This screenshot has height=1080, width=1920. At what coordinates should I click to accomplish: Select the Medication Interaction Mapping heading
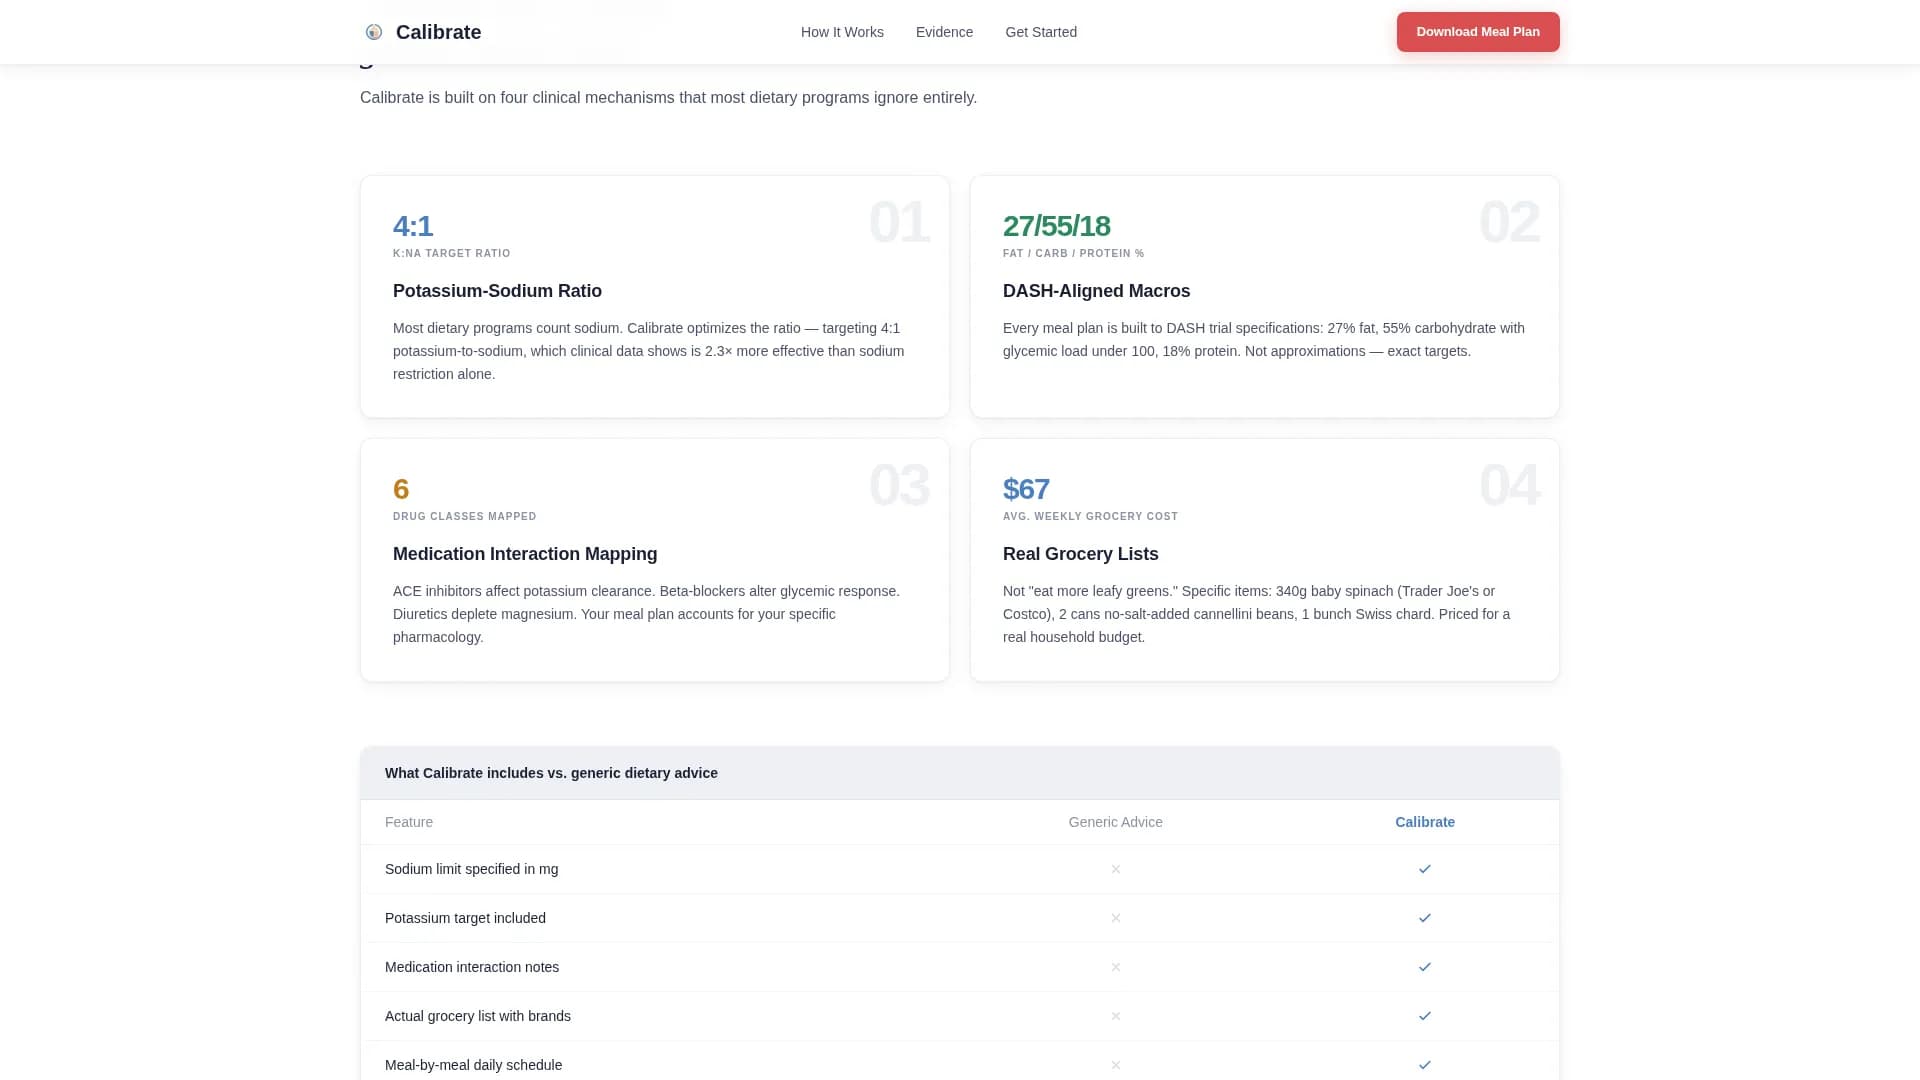pos(525,554)
